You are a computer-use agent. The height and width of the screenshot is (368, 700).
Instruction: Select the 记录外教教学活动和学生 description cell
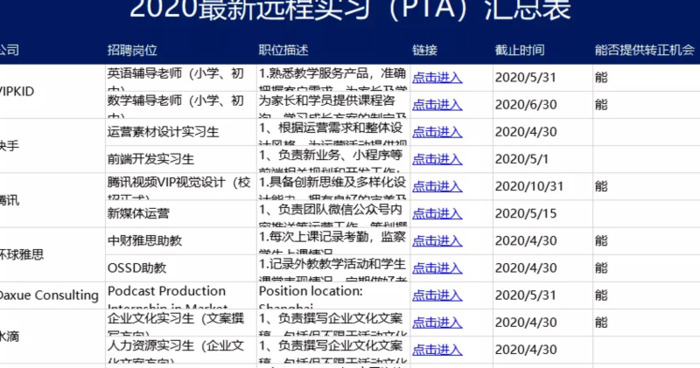[x=333, y=269]
